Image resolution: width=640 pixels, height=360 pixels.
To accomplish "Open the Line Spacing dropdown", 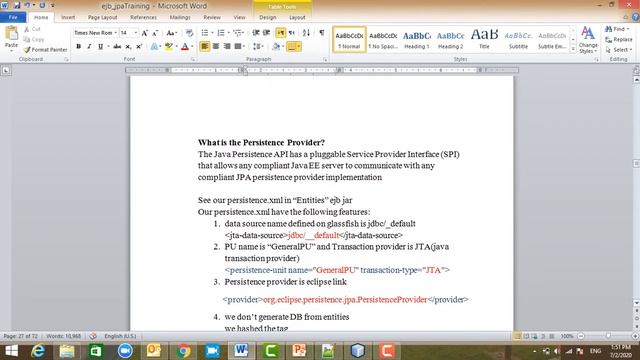I will click(x=258, y=47).
